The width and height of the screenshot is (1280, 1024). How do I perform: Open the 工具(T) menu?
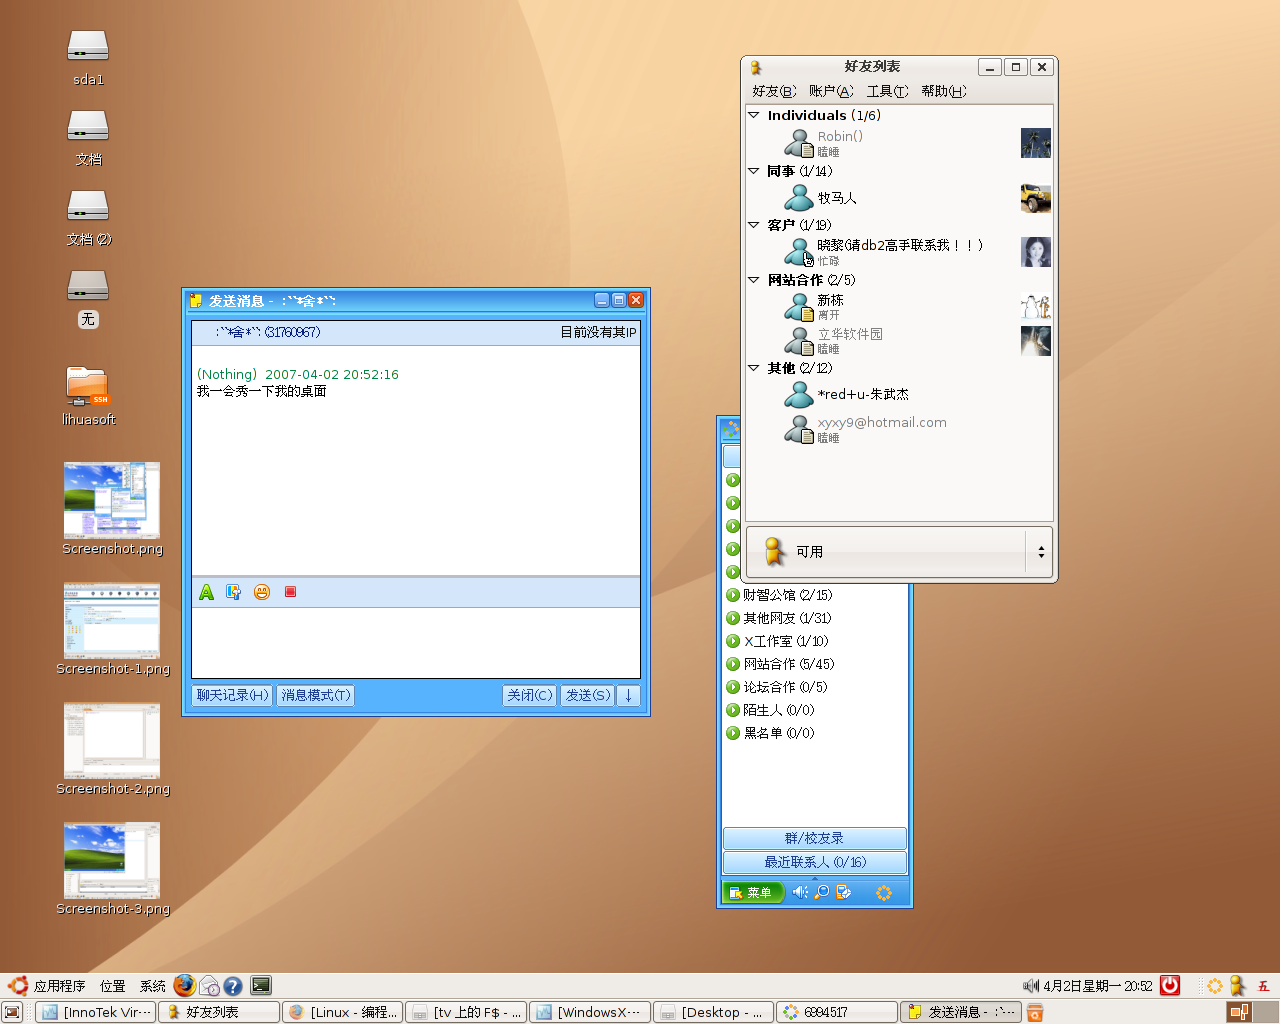click(887, 91)
